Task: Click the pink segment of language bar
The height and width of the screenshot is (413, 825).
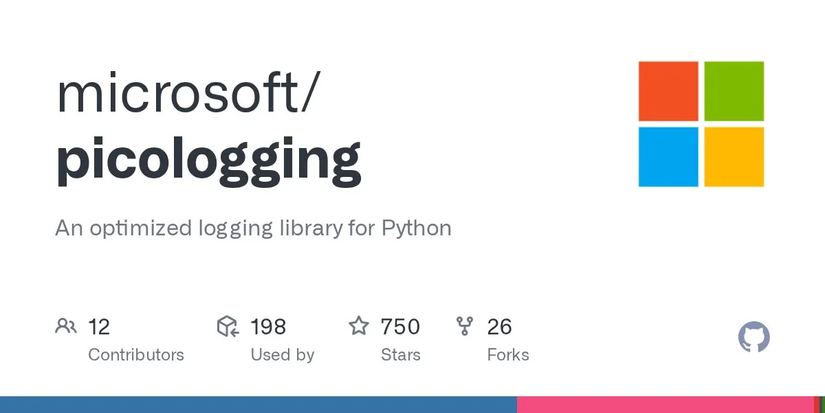Action: [x=665, y=405]
